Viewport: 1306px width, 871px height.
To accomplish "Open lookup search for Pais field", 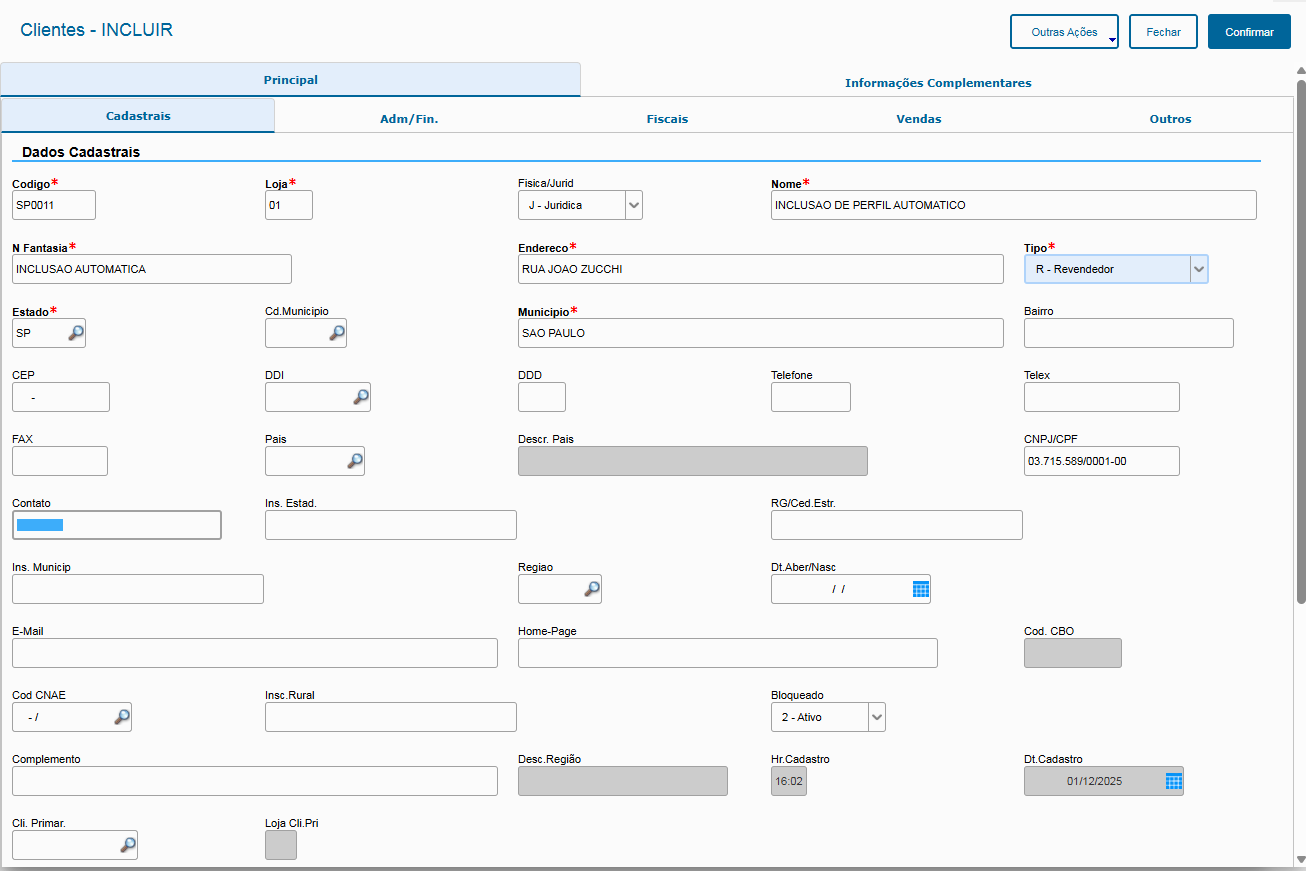I will coord(355,461).
